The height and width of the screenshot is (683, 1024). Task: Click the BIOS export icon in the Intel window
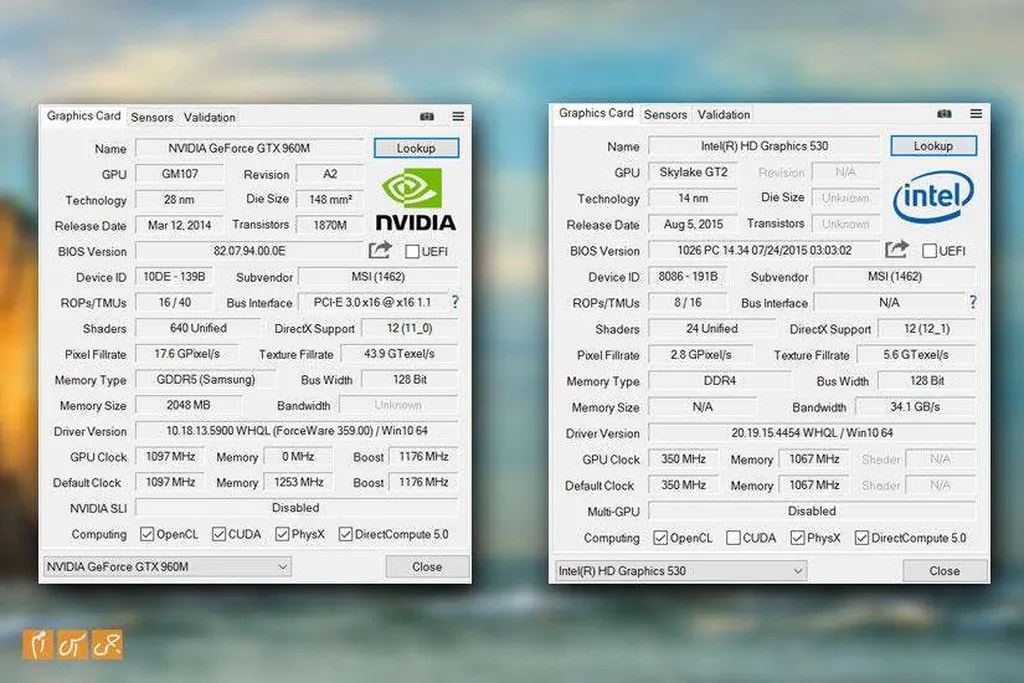tap(897, 249)
